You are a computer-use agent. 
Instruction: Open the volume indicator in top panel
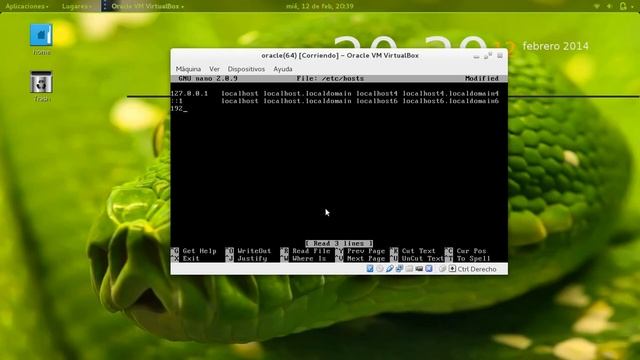click(x=609, y=6)
